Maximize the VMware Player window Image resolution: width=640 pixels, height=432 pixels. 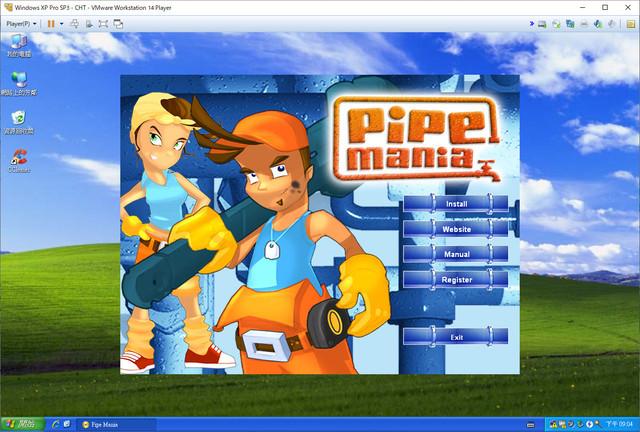coord(605,7)
